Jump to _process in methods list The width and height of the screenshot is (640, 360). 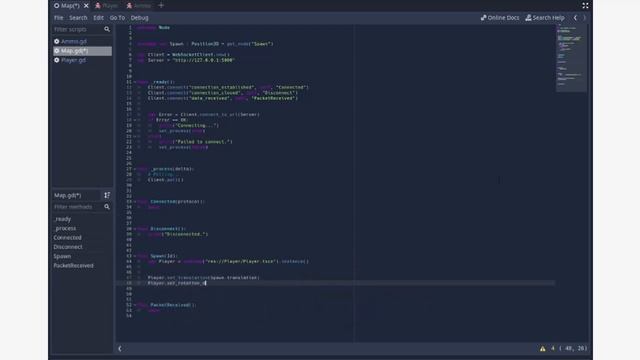[65, 228]
